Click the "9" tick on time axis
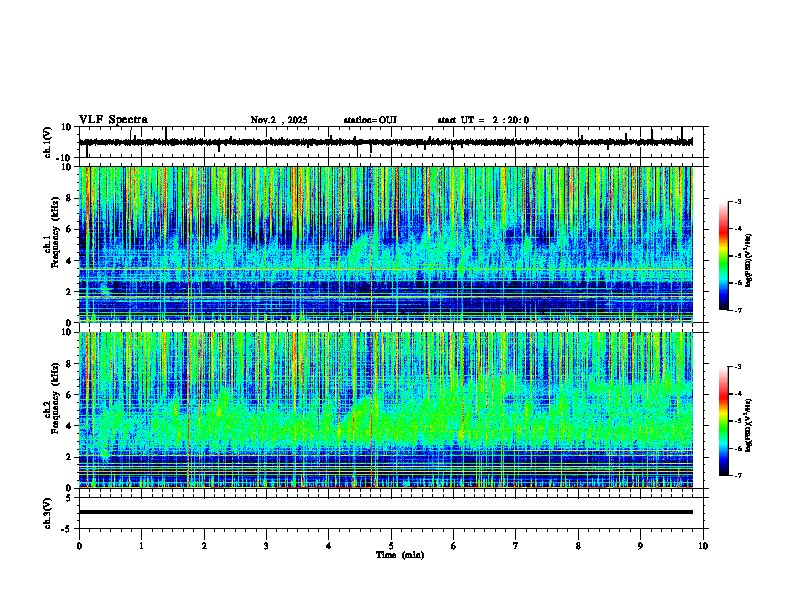 (640, 546)
